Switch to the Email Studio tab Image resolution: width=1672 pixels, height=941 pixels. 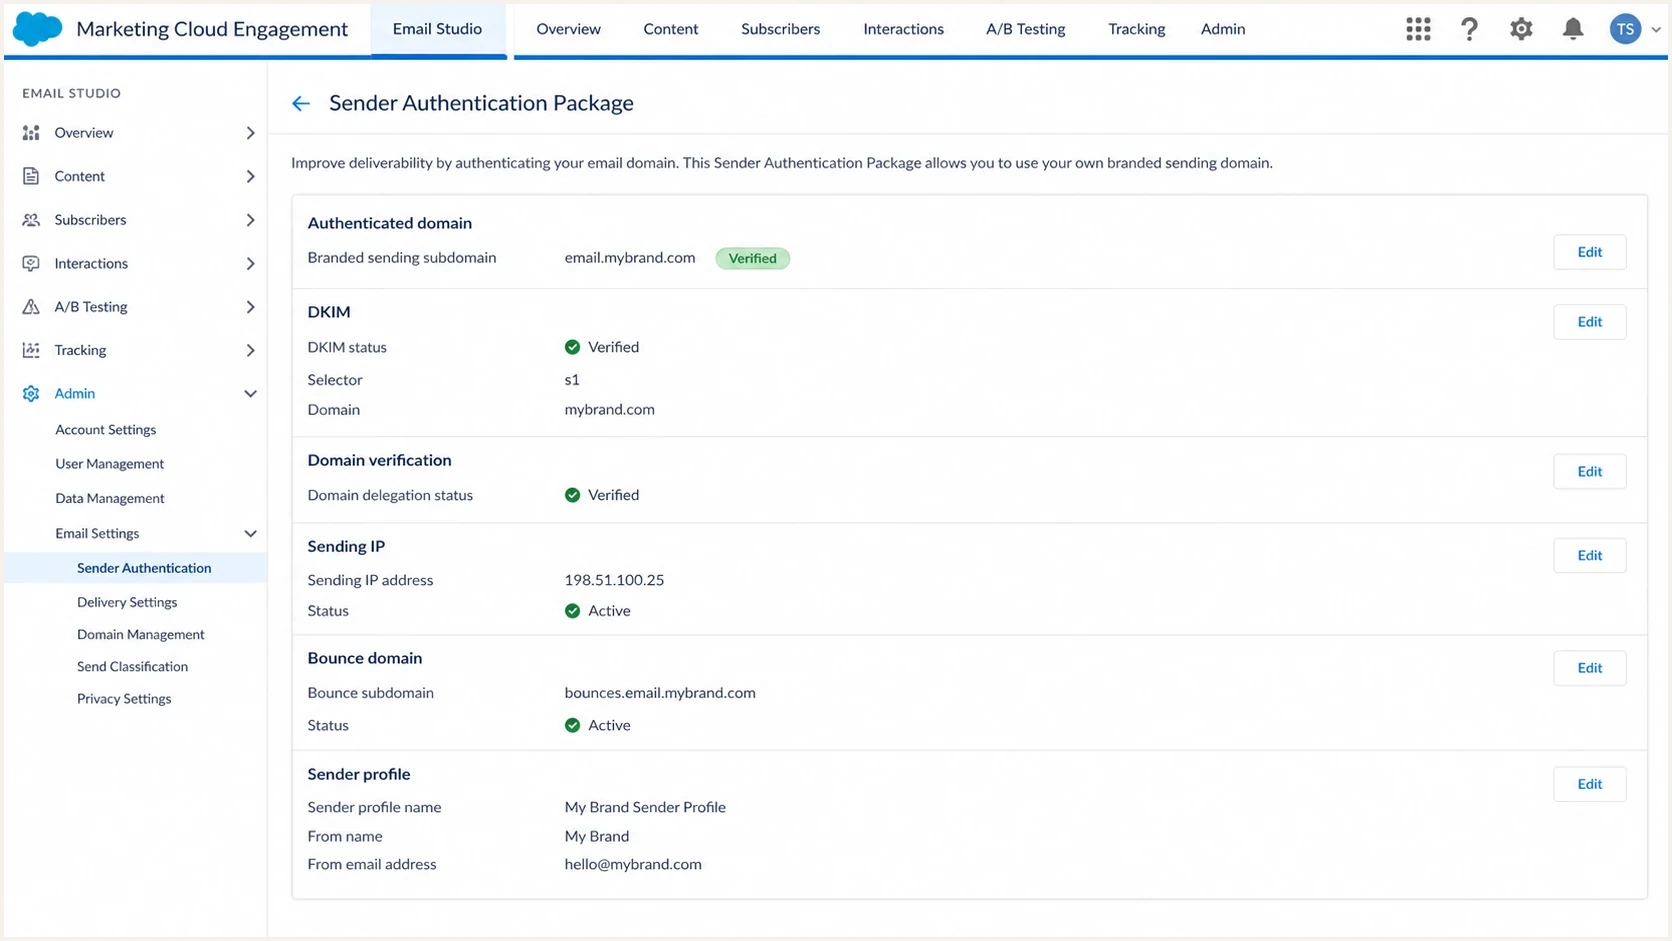(x=437, y=29)
